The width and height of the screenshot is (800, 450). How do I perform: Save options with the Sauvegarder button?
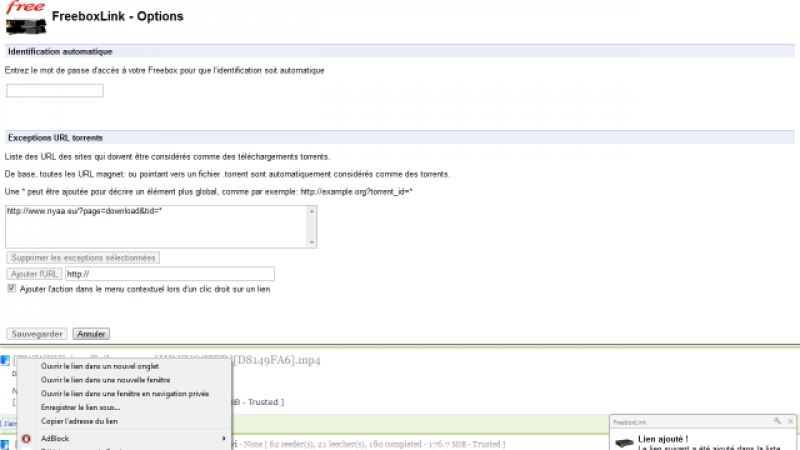[x=37, y=334]
